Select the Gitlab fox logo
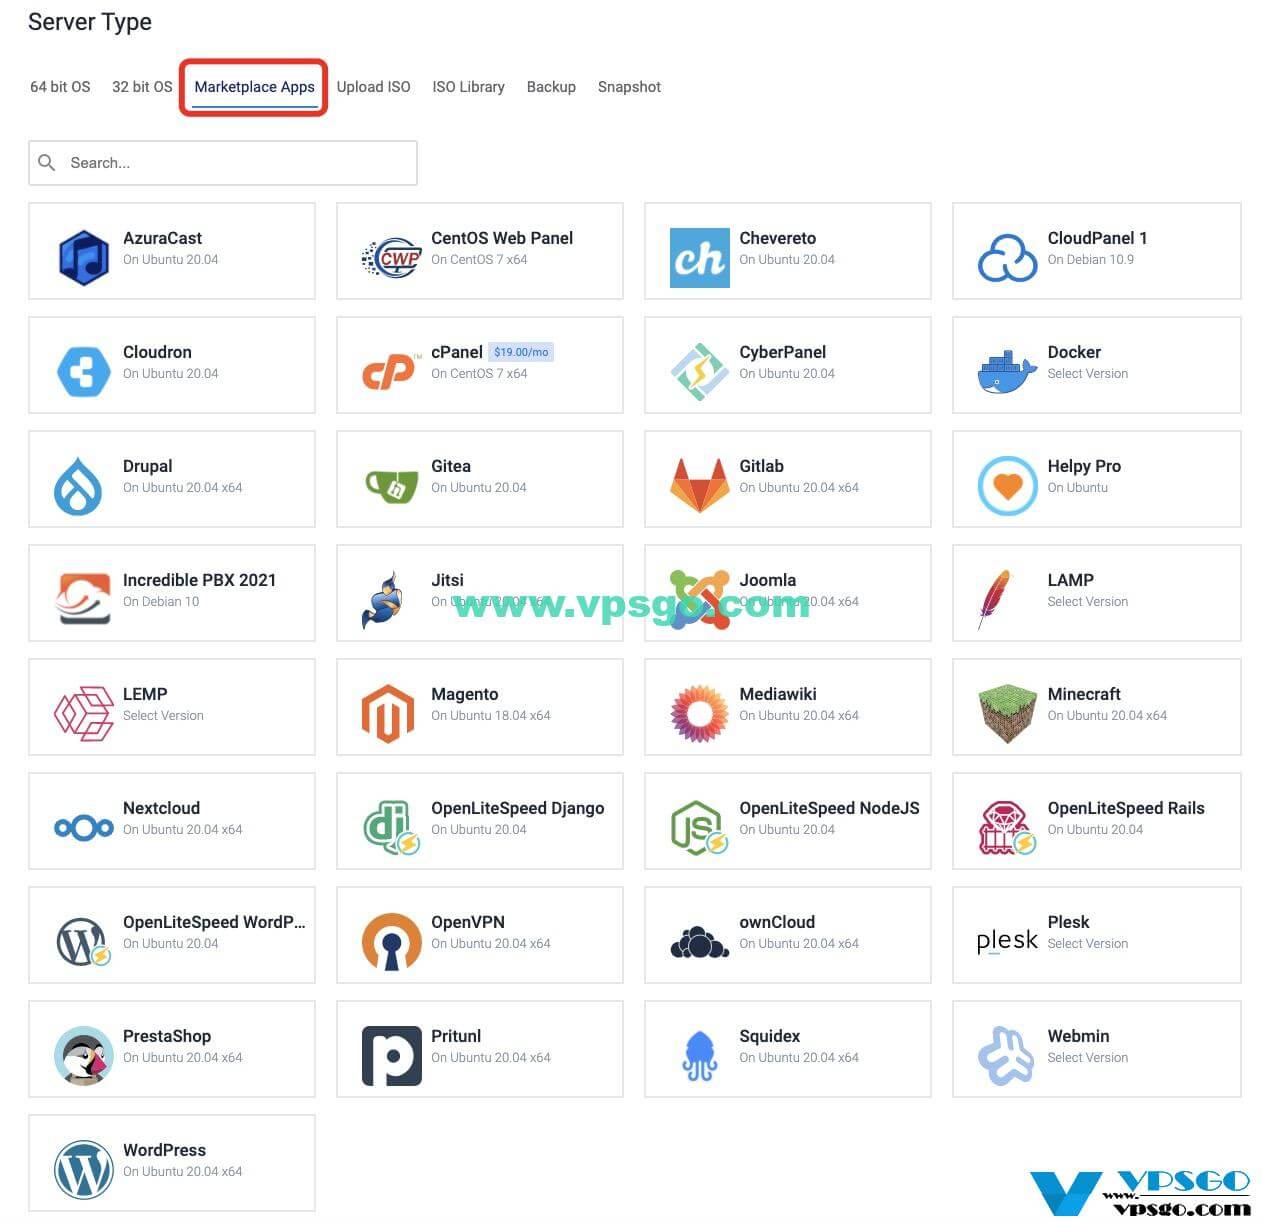1262x1222 pixels. tap(700, 486)
